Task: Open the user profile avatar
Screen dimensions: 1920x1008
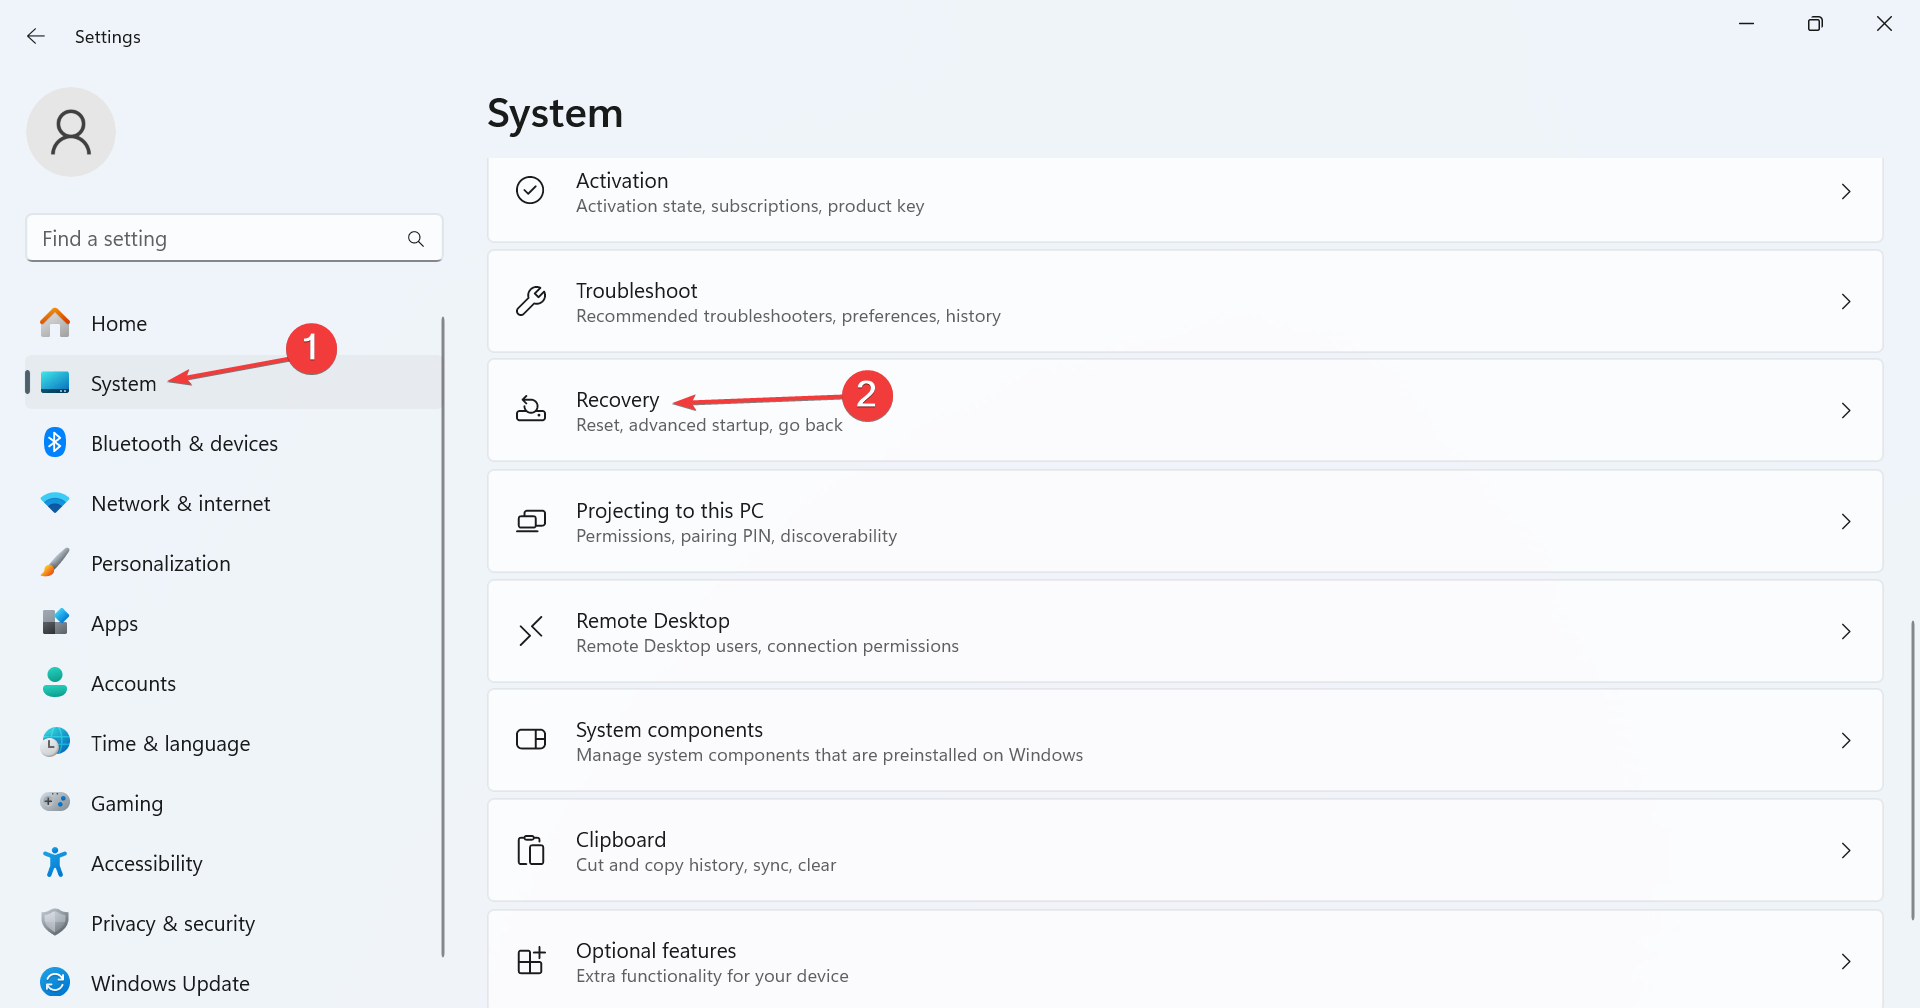Action: coord(71,132)
